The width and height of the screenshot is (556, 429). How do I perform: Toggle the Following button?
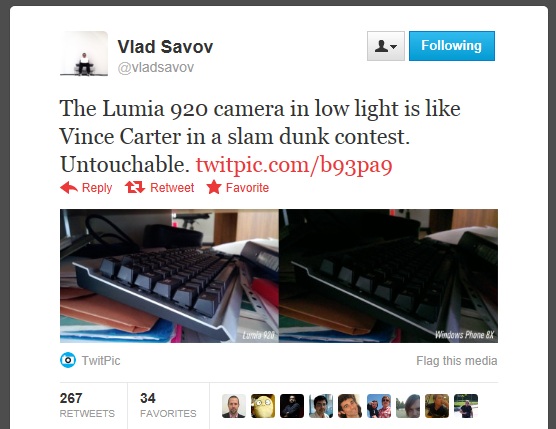(x=452, y=46)
